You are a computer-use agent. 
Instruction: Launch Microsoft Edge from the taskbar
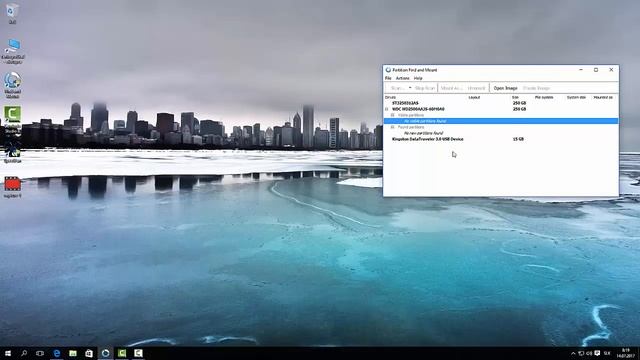57,353
